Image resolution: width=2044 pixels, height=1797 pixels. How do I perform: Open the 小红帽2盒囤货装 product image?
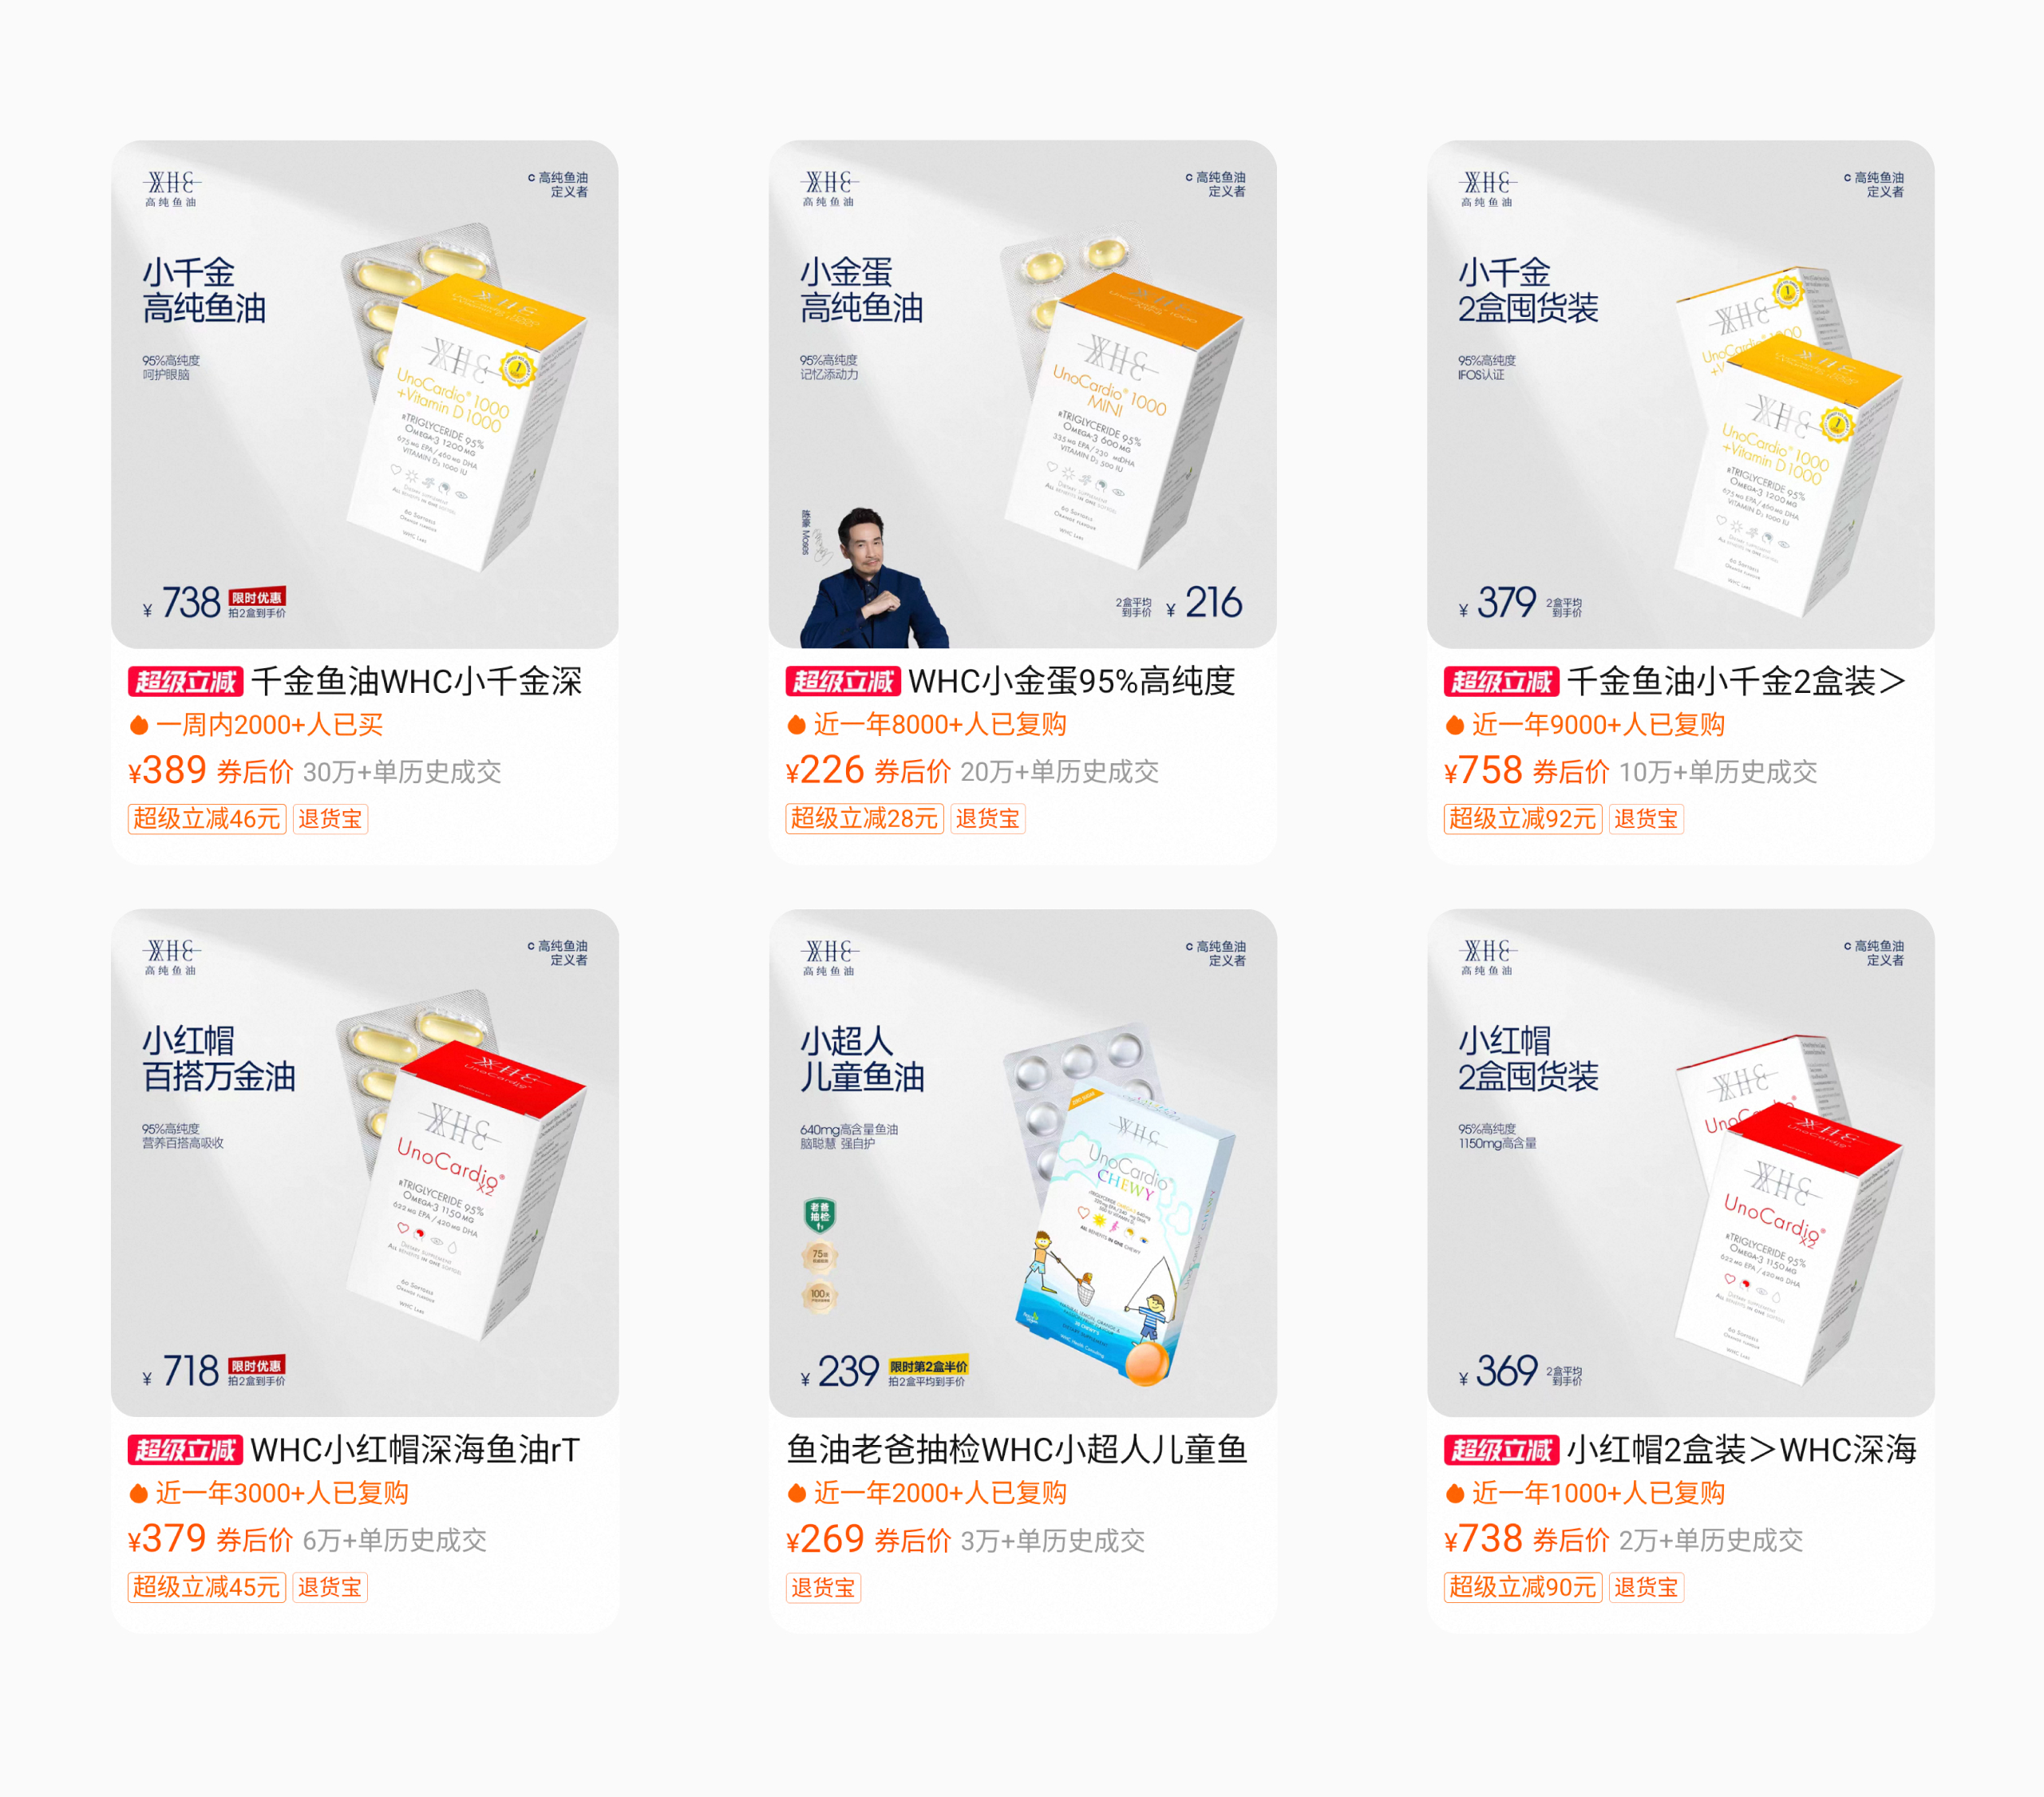pyautogui.click(x=1680, y=1162)
